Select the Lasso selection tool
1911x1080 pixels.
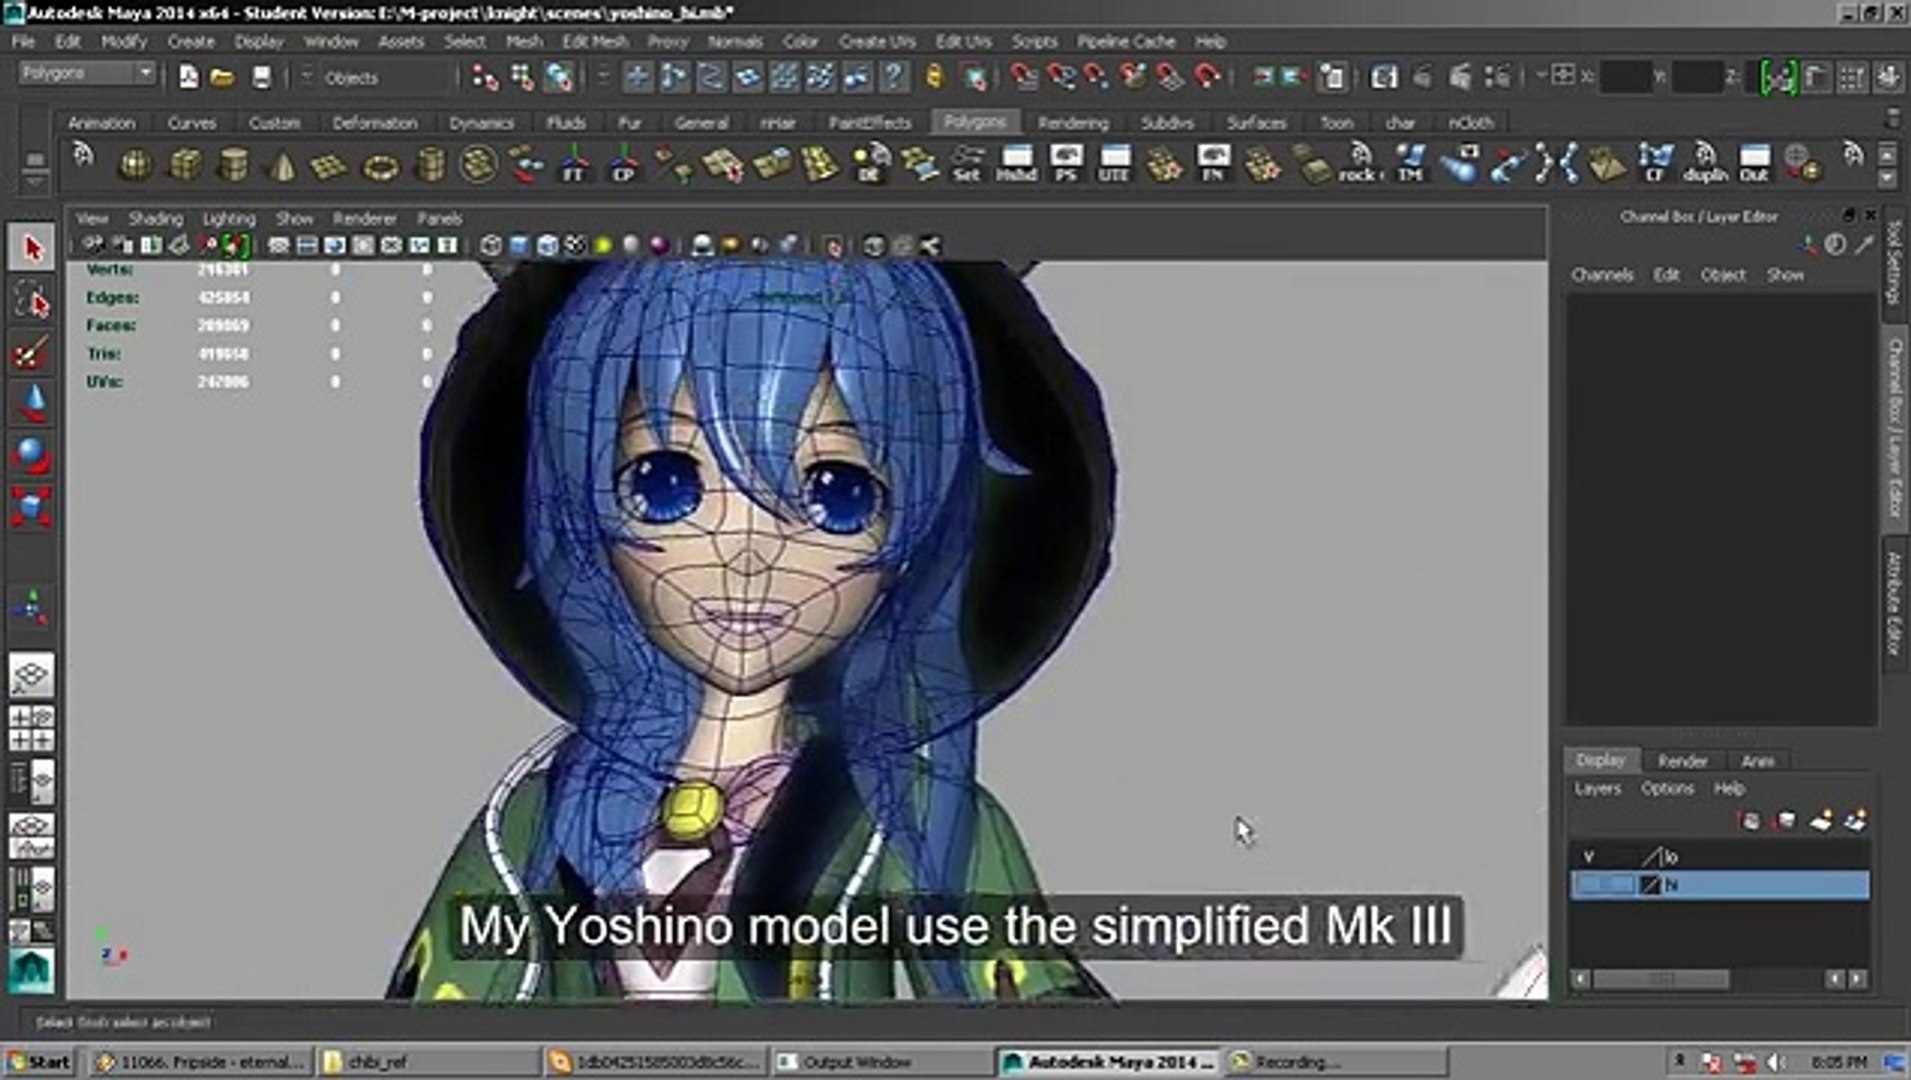pyautogui.click(x=30, y=297)
